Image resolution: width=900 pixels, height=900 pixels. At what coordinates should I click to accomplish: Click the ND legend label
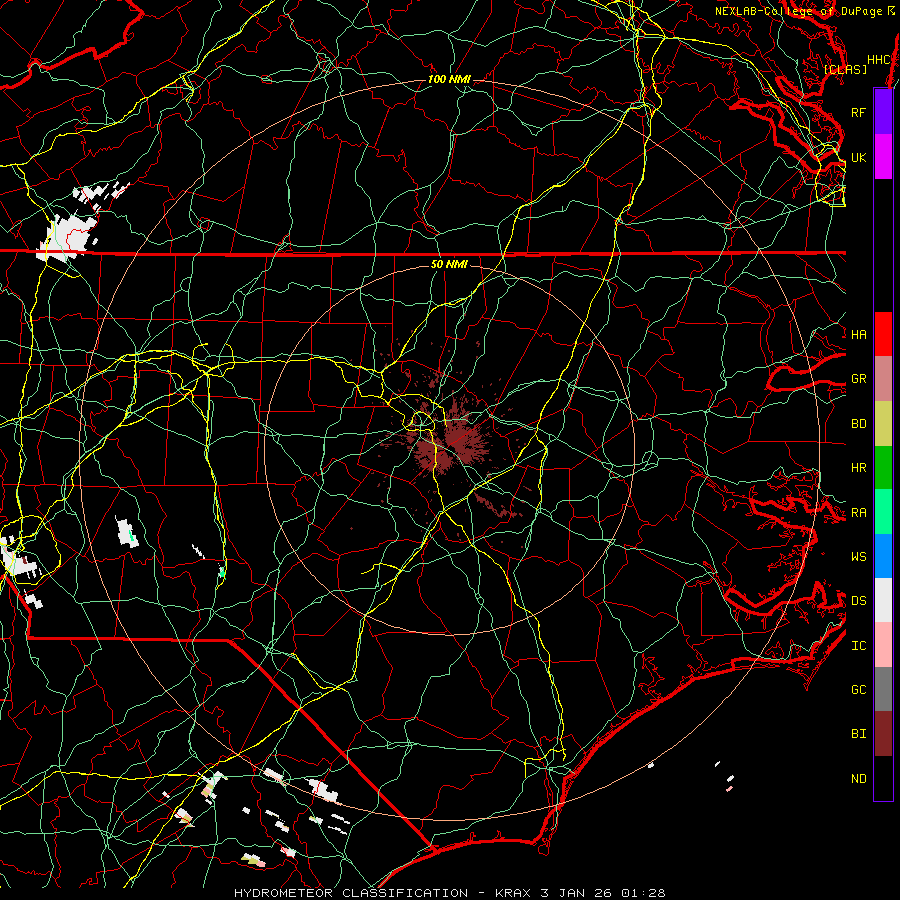859,779
